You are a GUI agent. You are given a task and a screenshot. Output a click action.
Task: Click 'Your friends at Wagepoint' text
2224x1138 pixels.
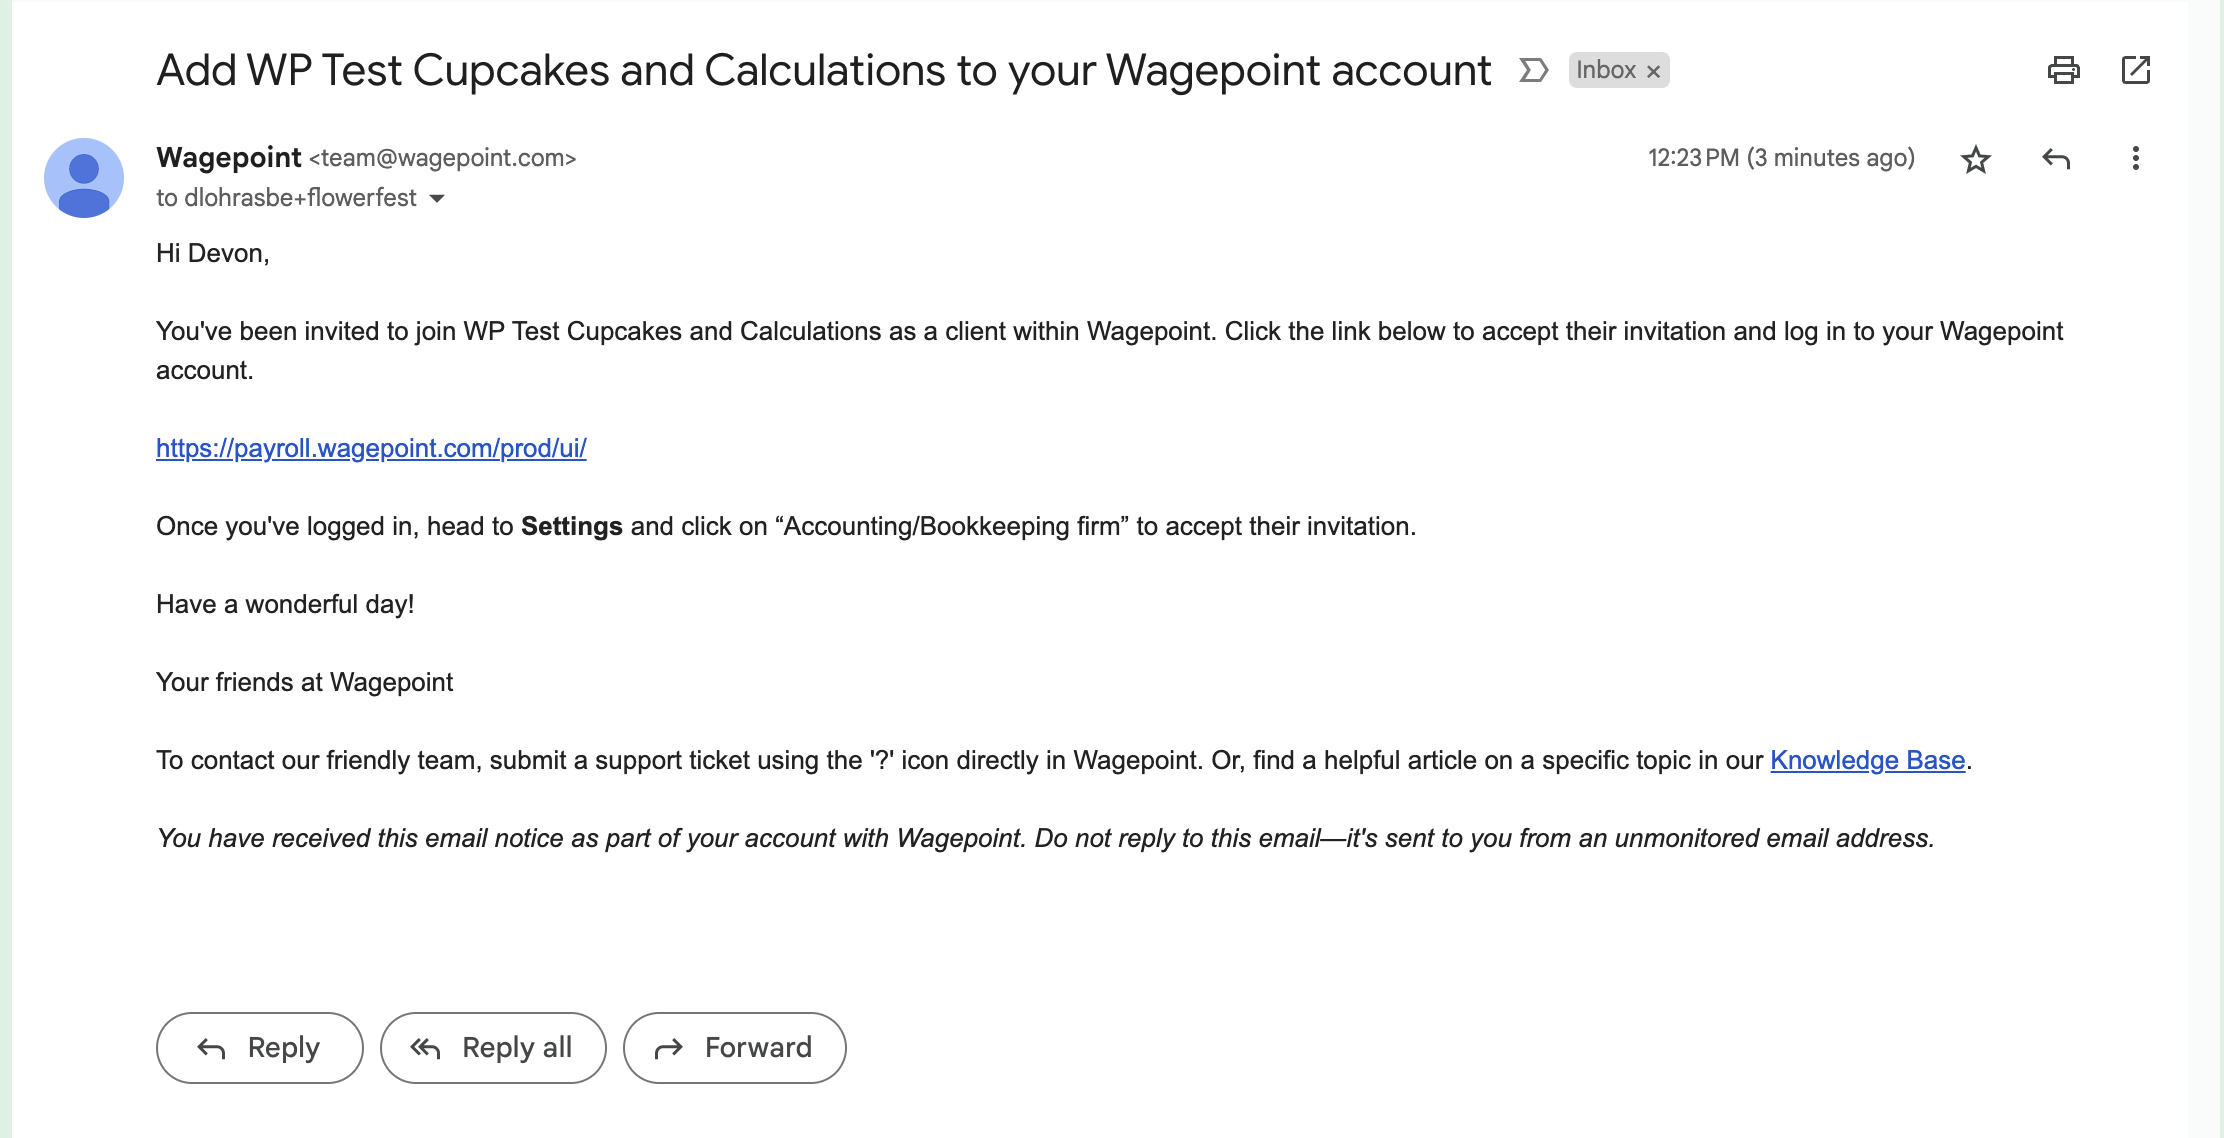(x=304, y=682)
